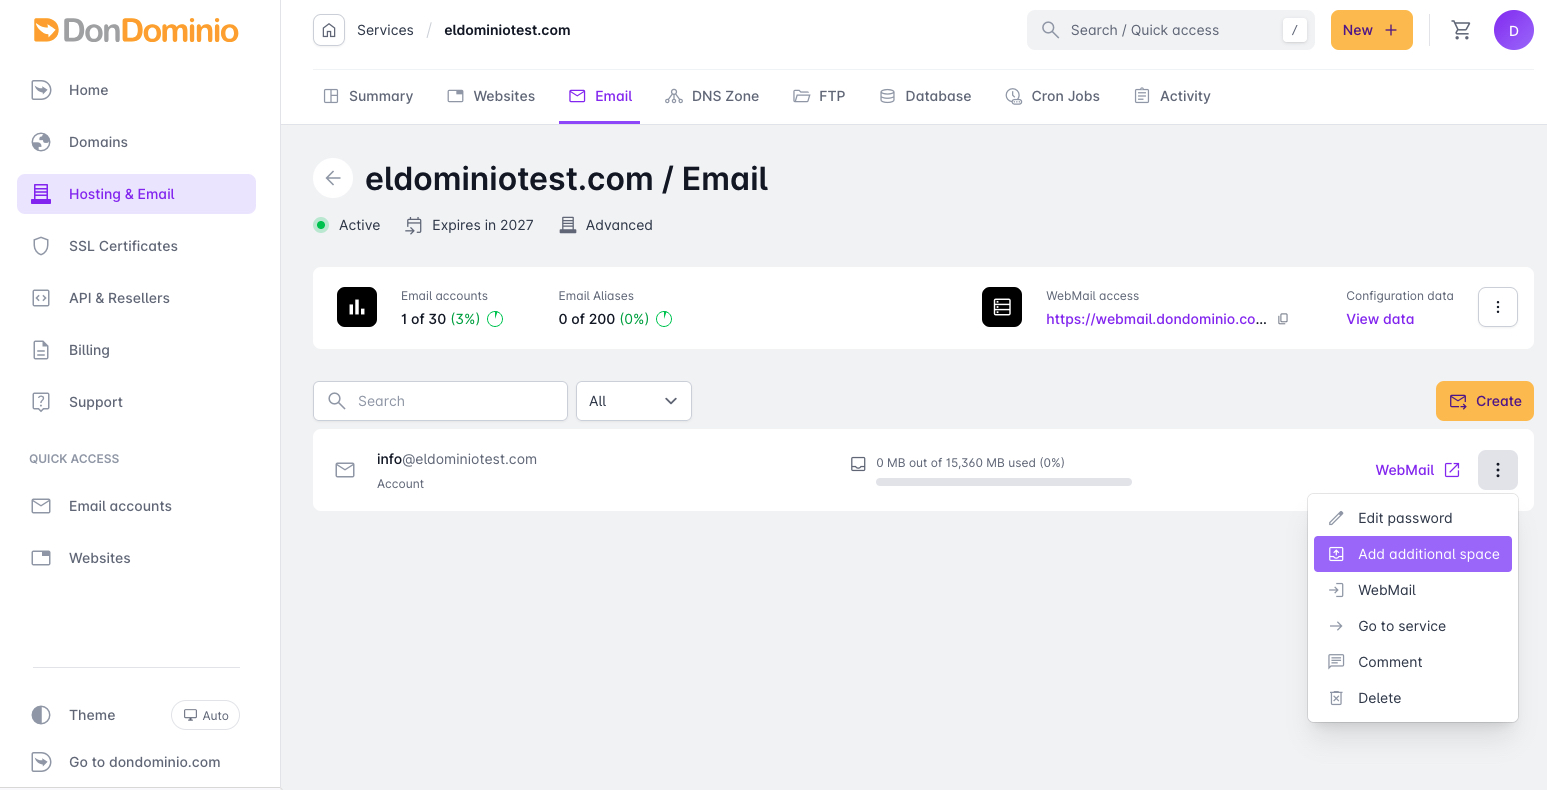Screen dimensions: 1547x790
Task: Open the New dropdown button
Action: [1371, 30]
